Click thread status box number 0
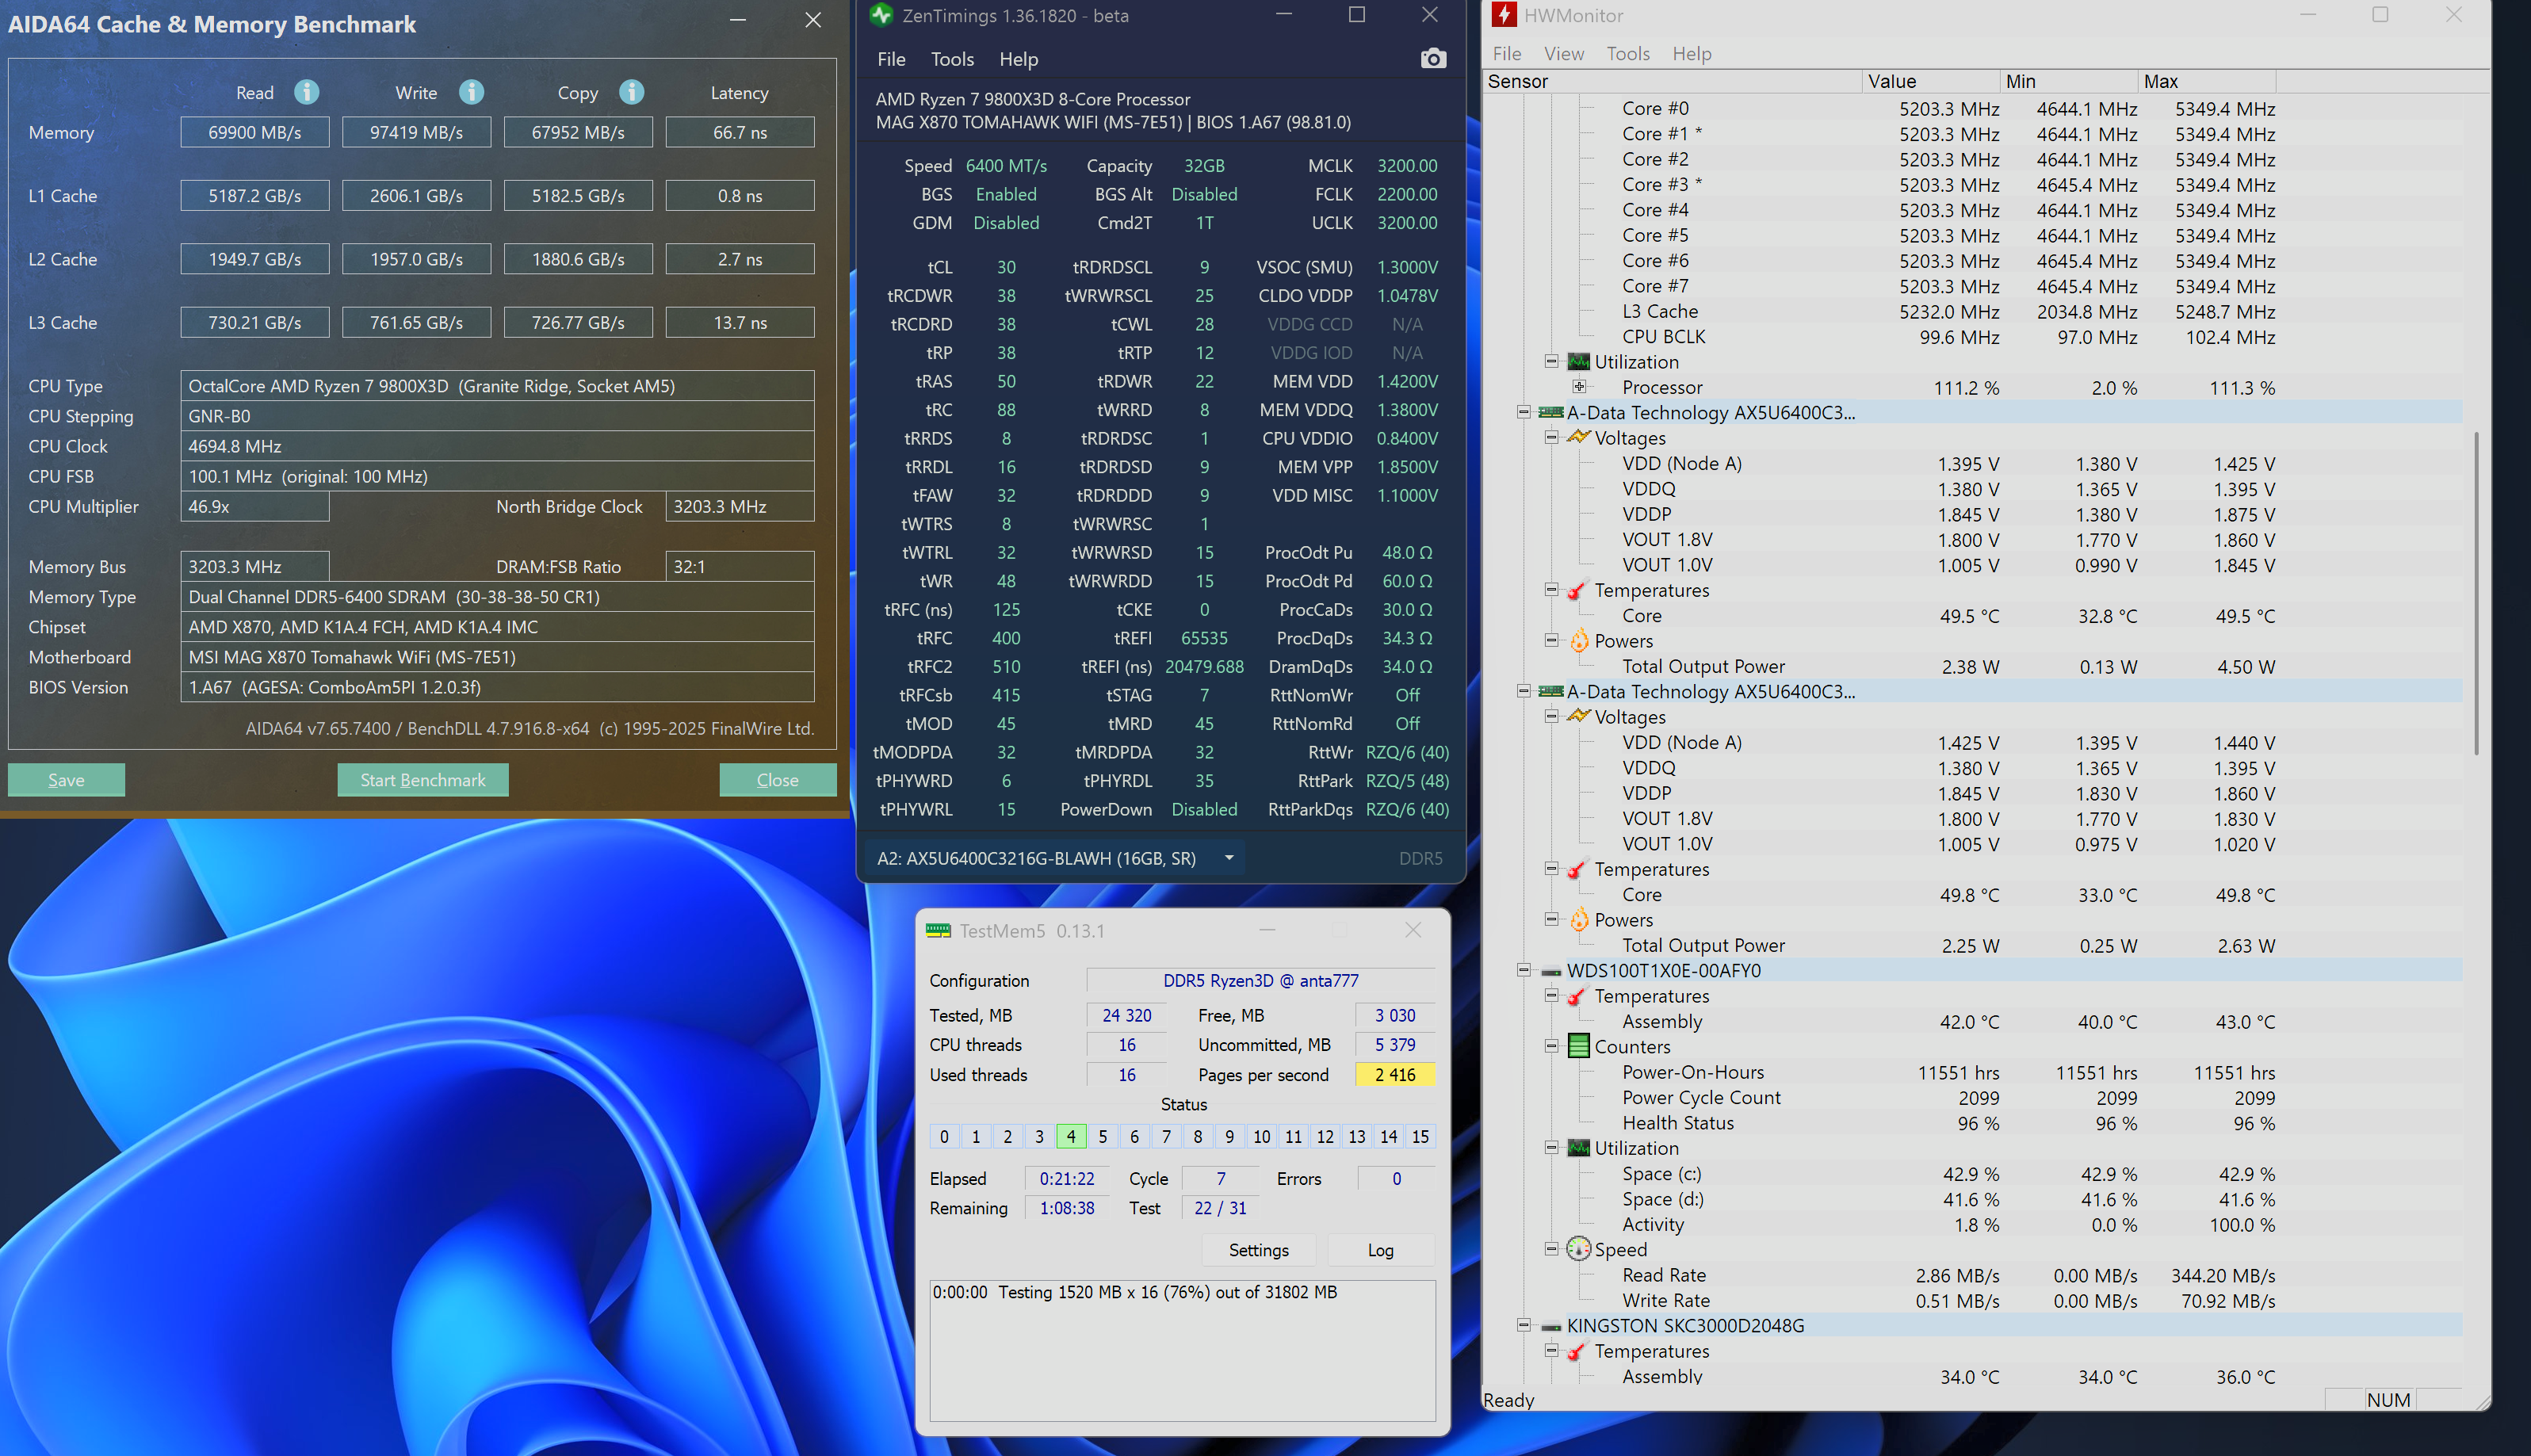The height and width of the screenshot is (1456, 2531). click(x=944, y=1136)
